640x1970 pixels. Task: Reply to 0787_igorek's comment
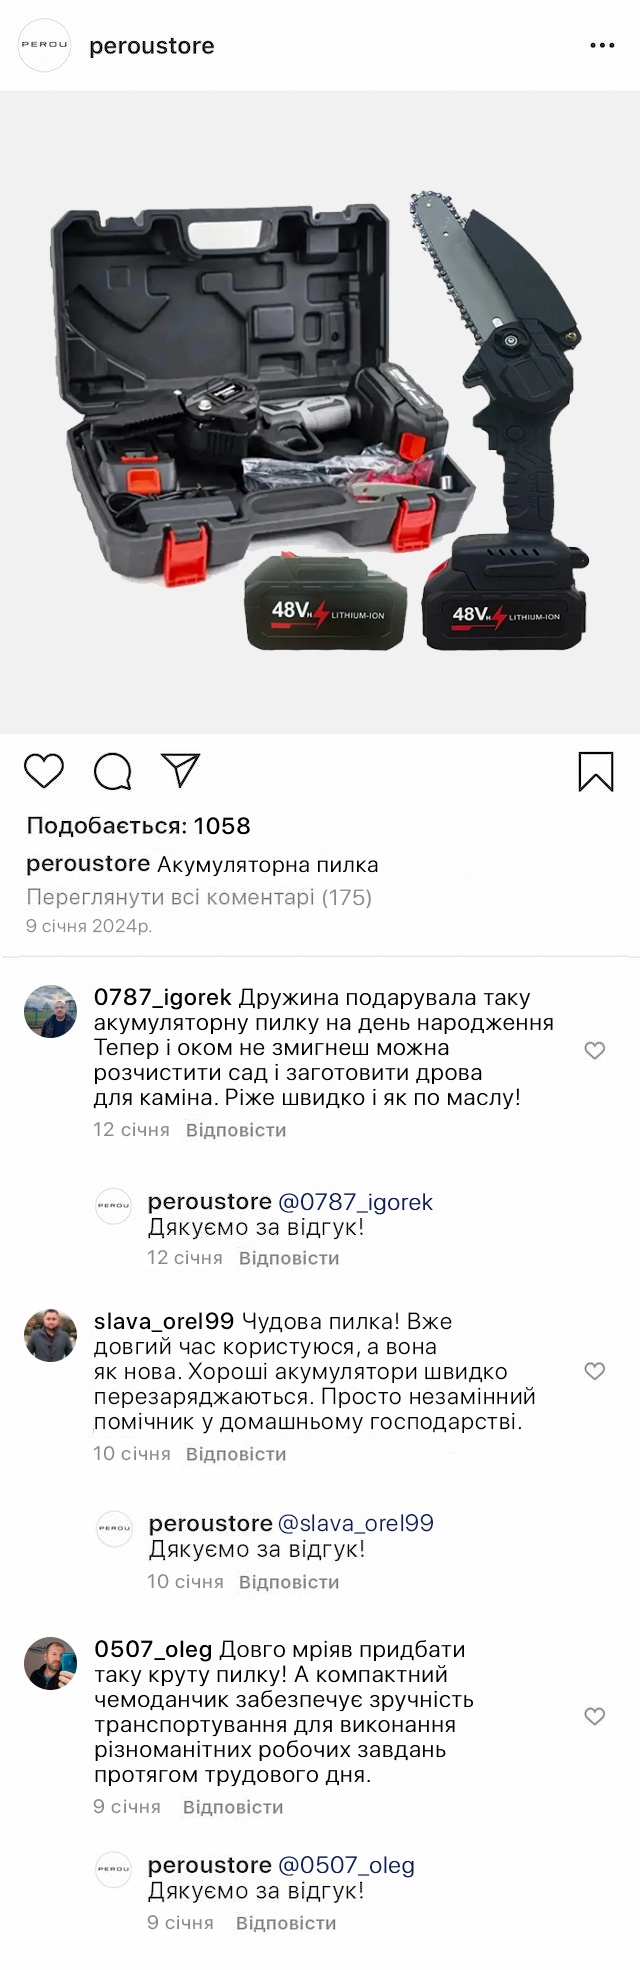[236, 1130]
